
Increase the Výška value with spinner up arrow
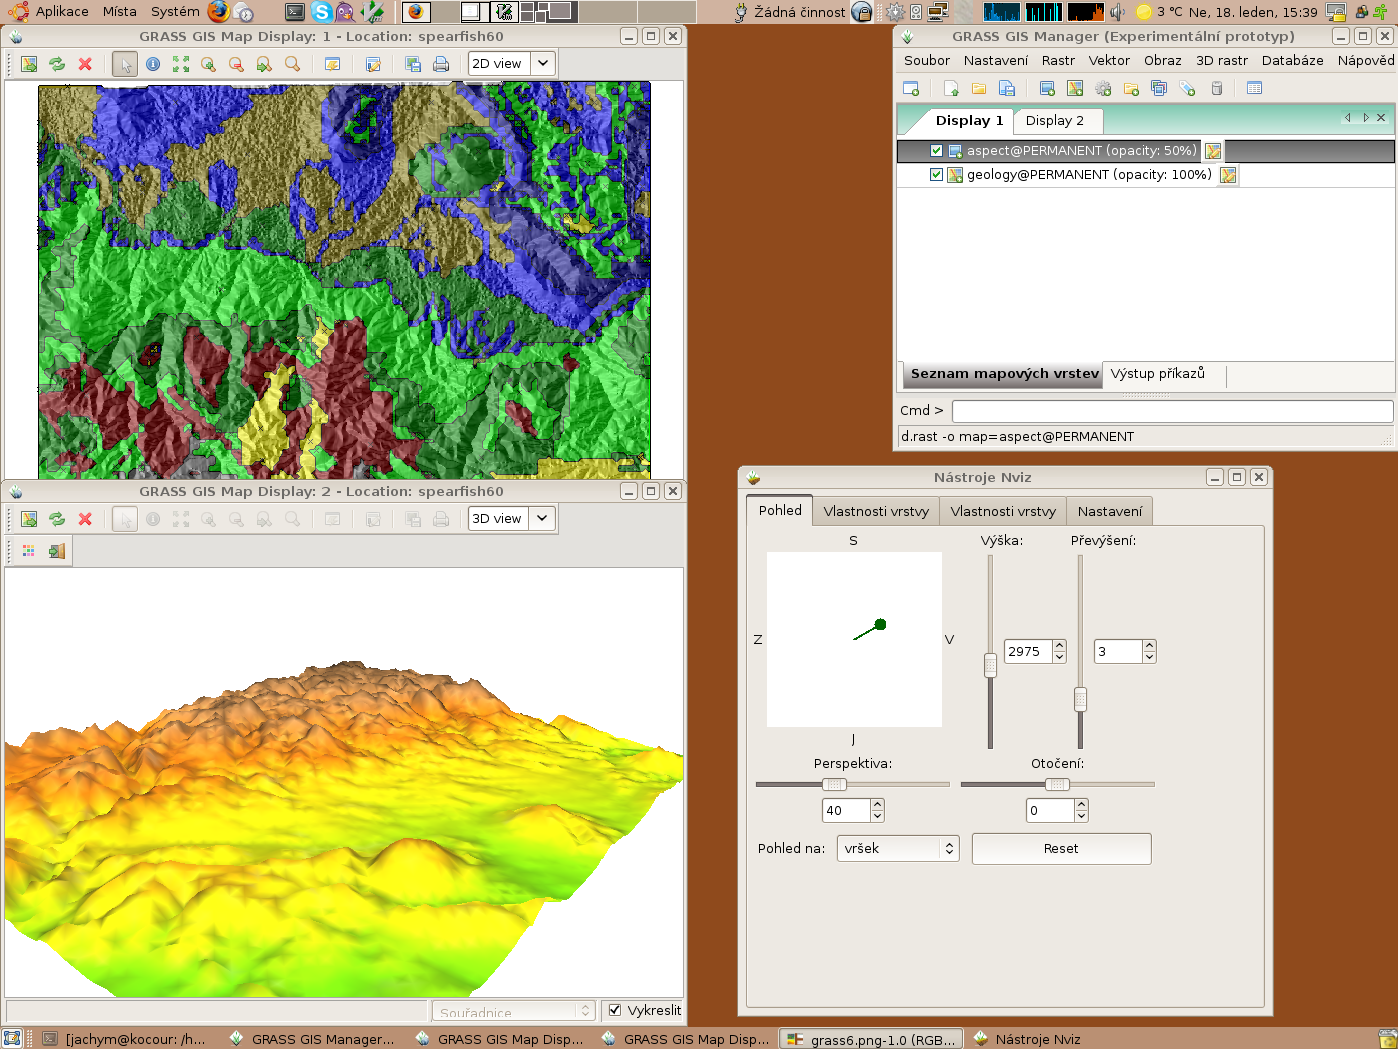[x=1060, y=646]
